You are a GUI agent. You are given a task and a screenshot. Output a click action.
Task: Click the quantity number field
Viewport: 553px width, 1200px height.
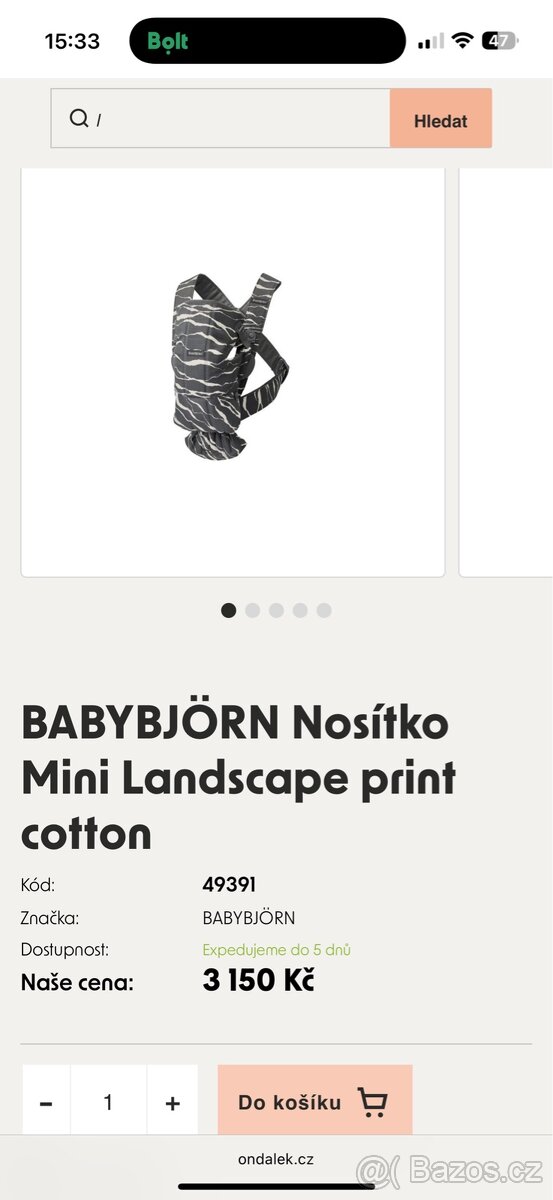[108, 1102]
